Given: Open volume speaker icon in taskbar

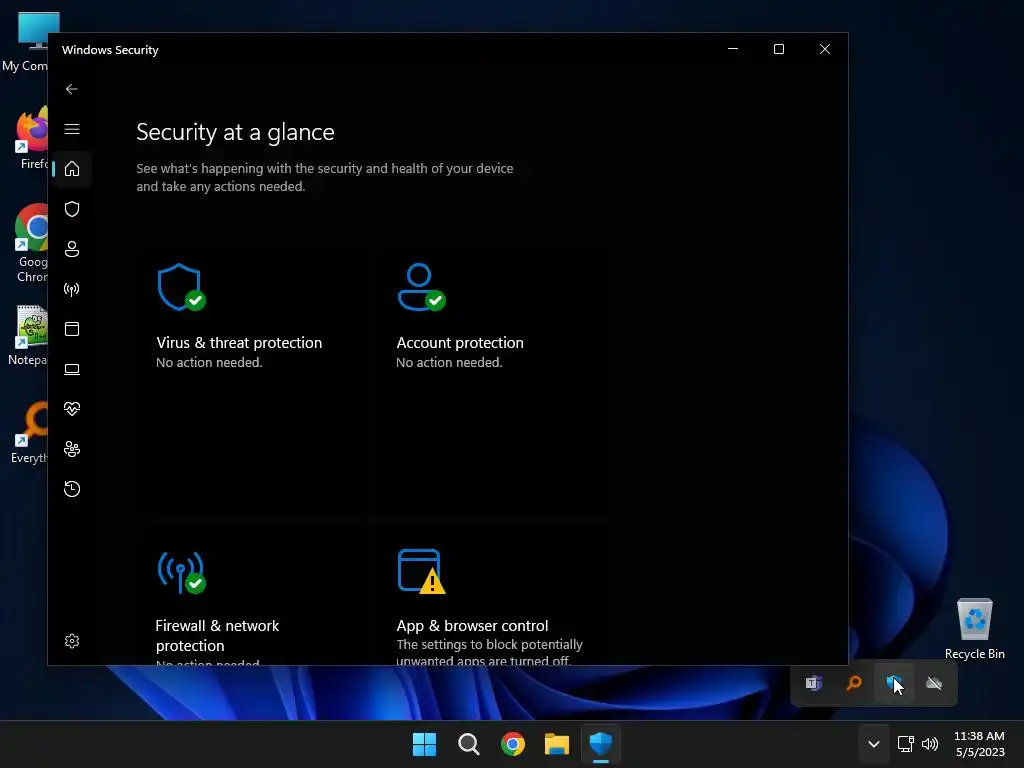Looking at the screenshot, I should pyautogui.click(x=930, y=744).
